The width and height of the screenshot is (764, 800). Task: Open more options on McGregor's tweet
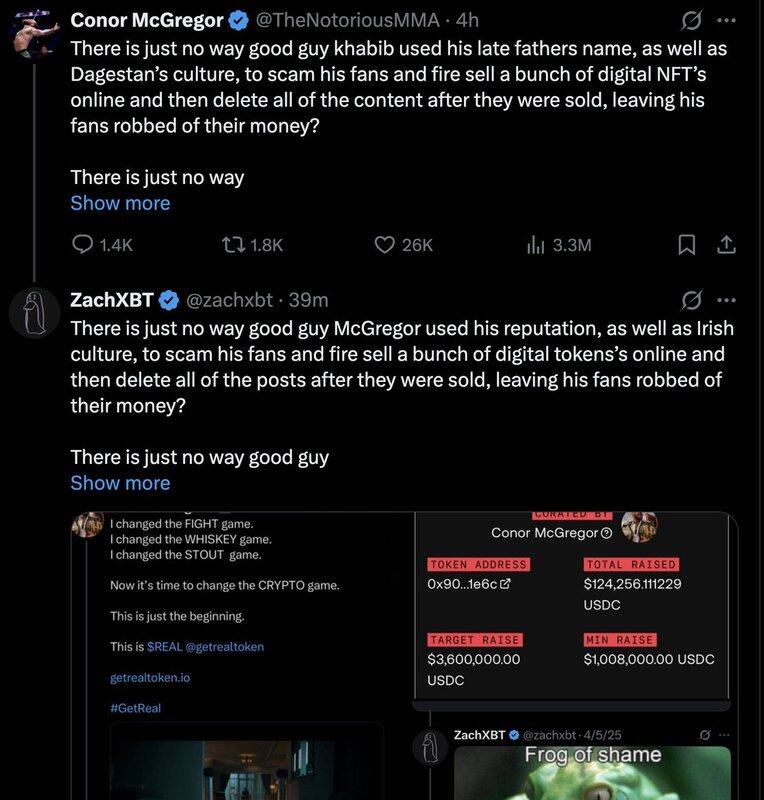point(726,19)
